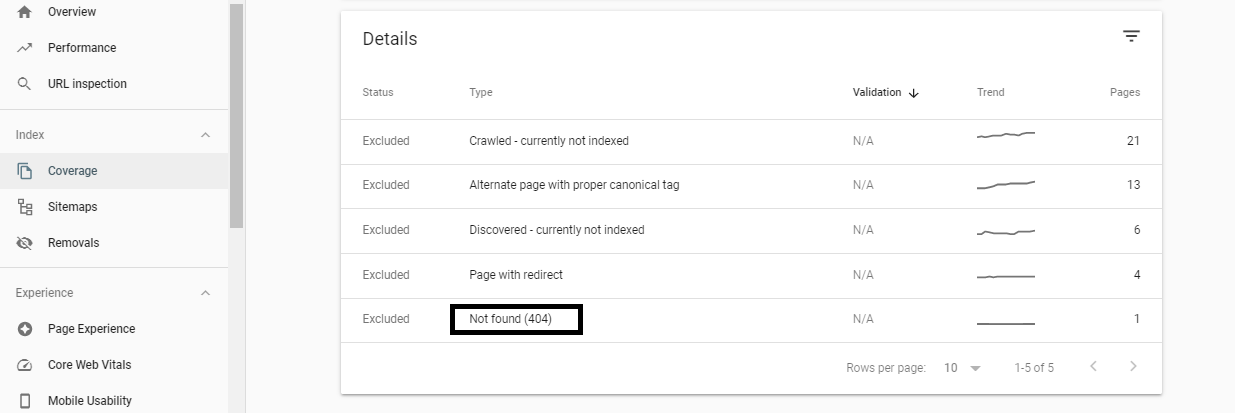1235x413 pixels.
Task: Sort by the Validation column header
Action: 885,92
